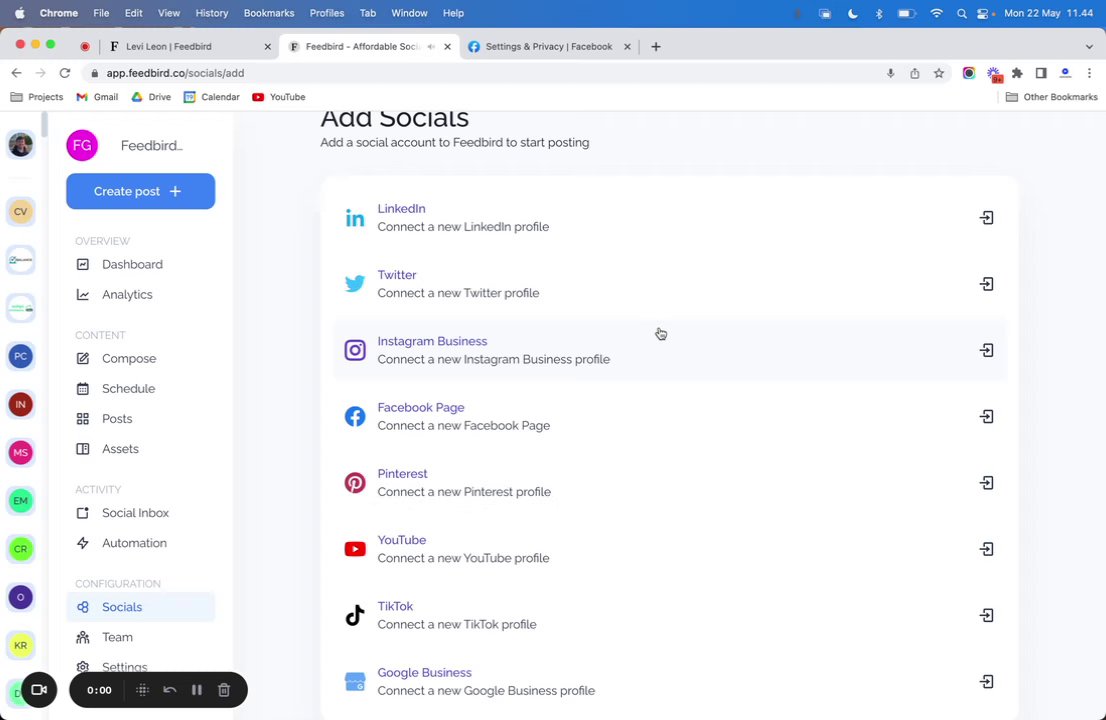The height and width of the screenshot is (720, 1106).
Task: Click the Instagram Business link title
Action: click(432, 341)
